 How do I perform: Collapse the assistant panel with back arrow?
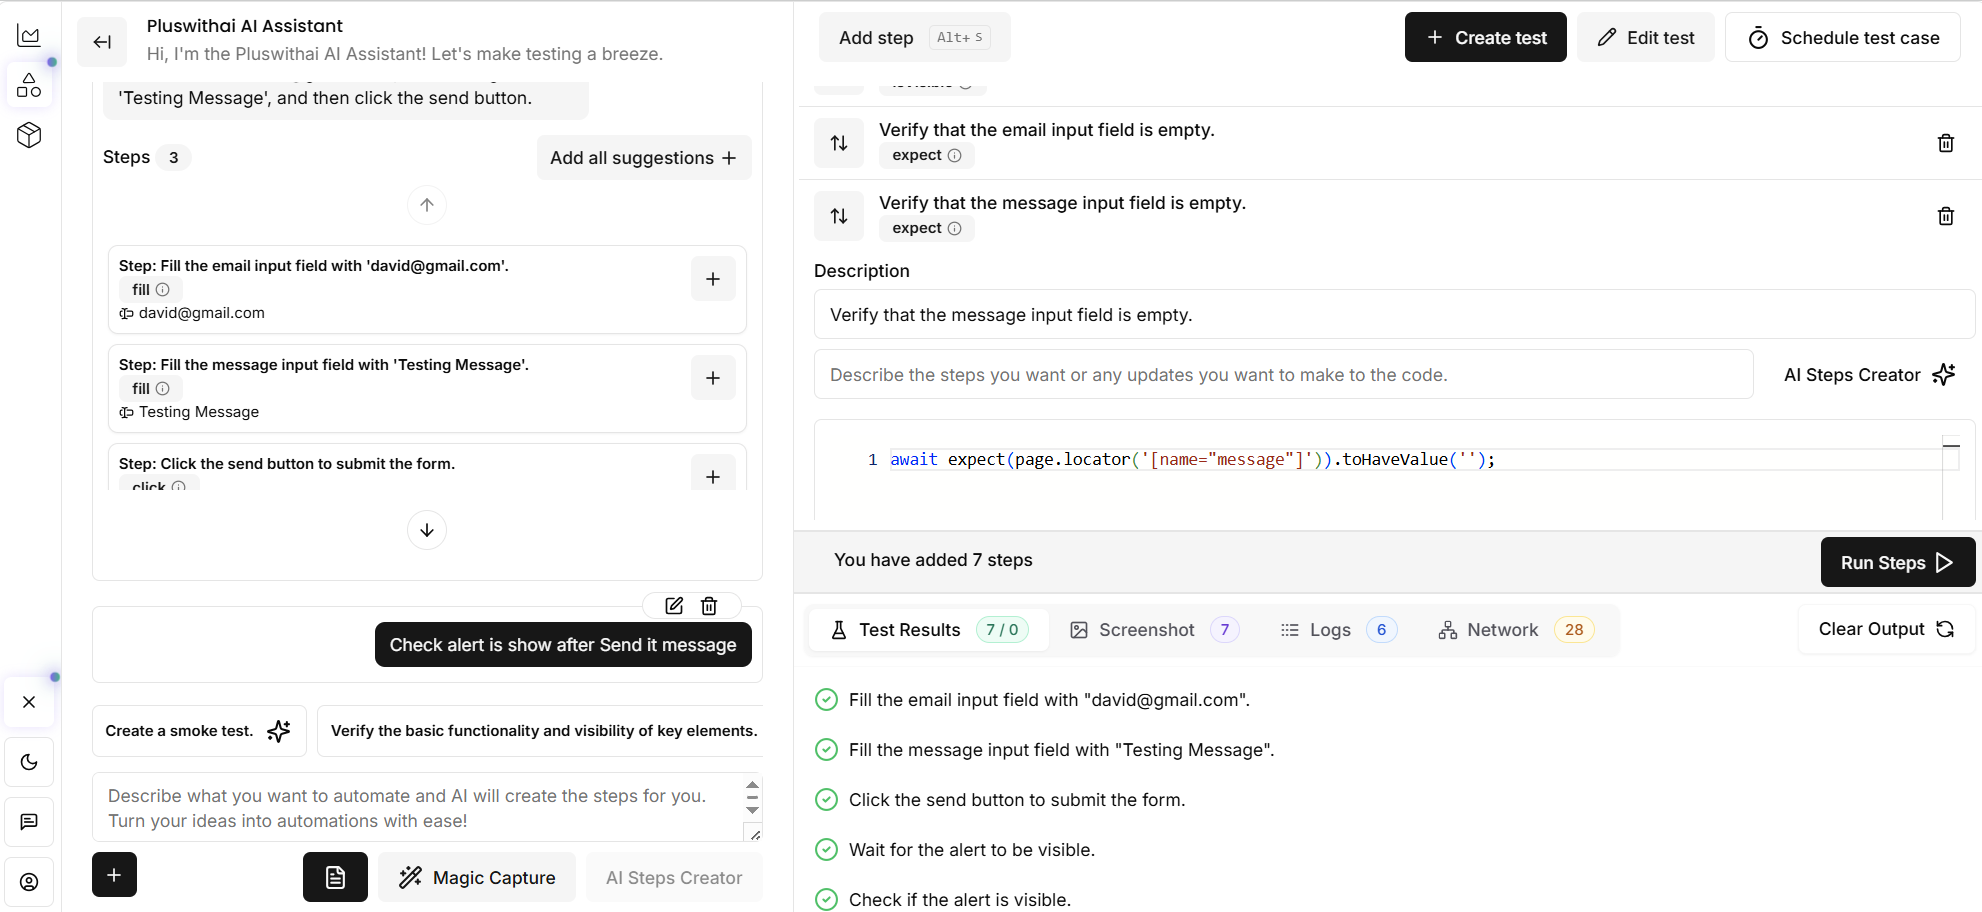(x=102, y=42)
